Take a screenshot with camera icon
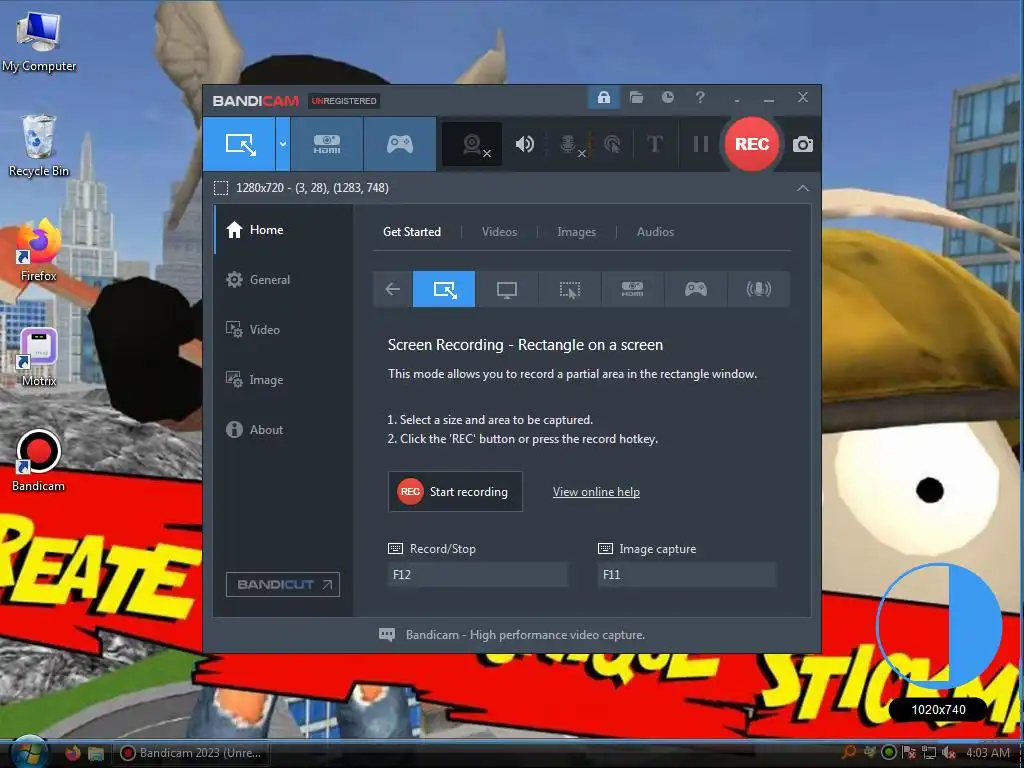 803,144
